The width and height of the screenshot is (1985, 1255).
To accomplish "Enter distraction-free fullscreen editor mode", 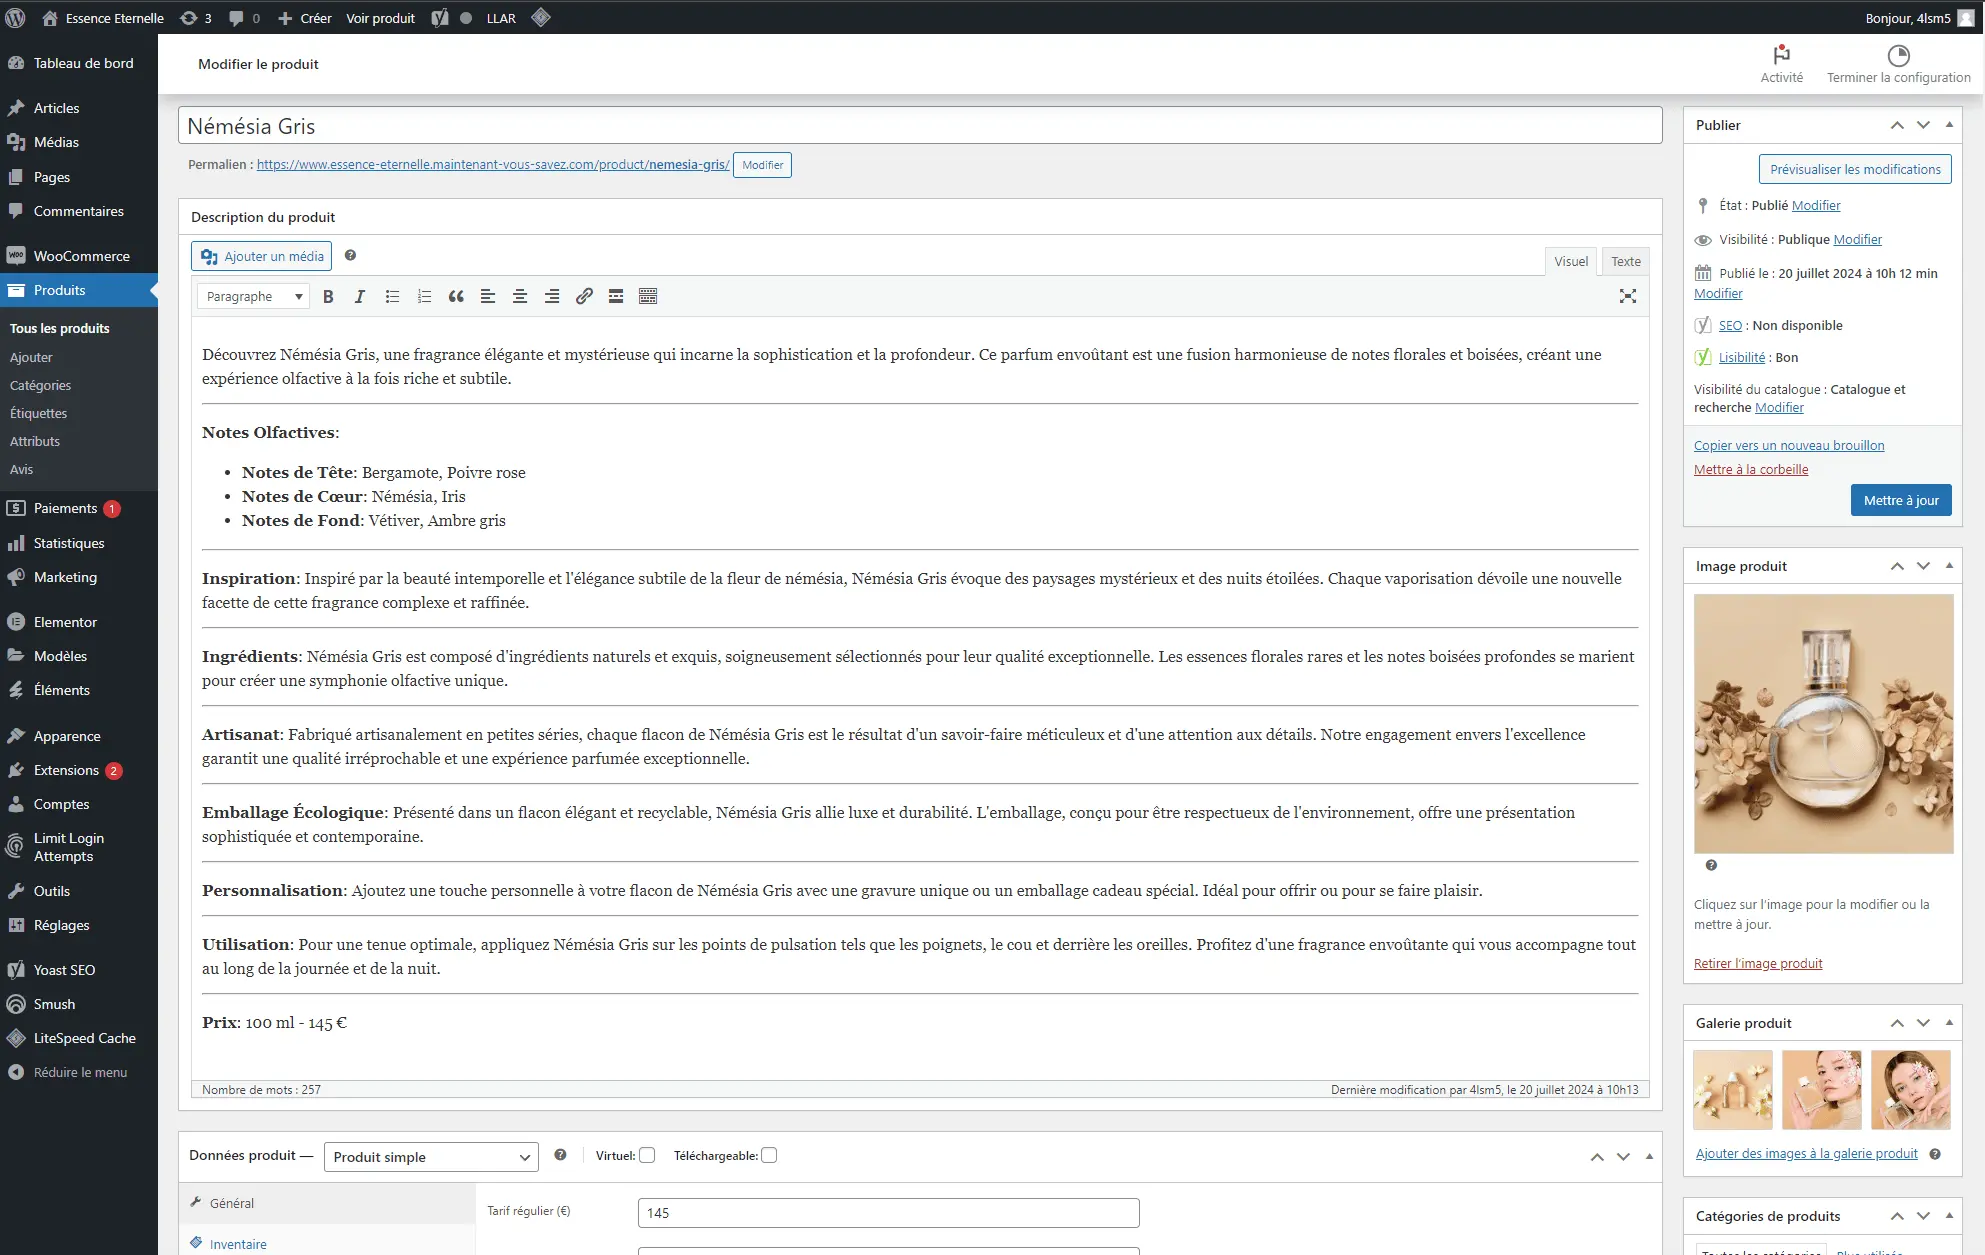I will (1628, 296).
